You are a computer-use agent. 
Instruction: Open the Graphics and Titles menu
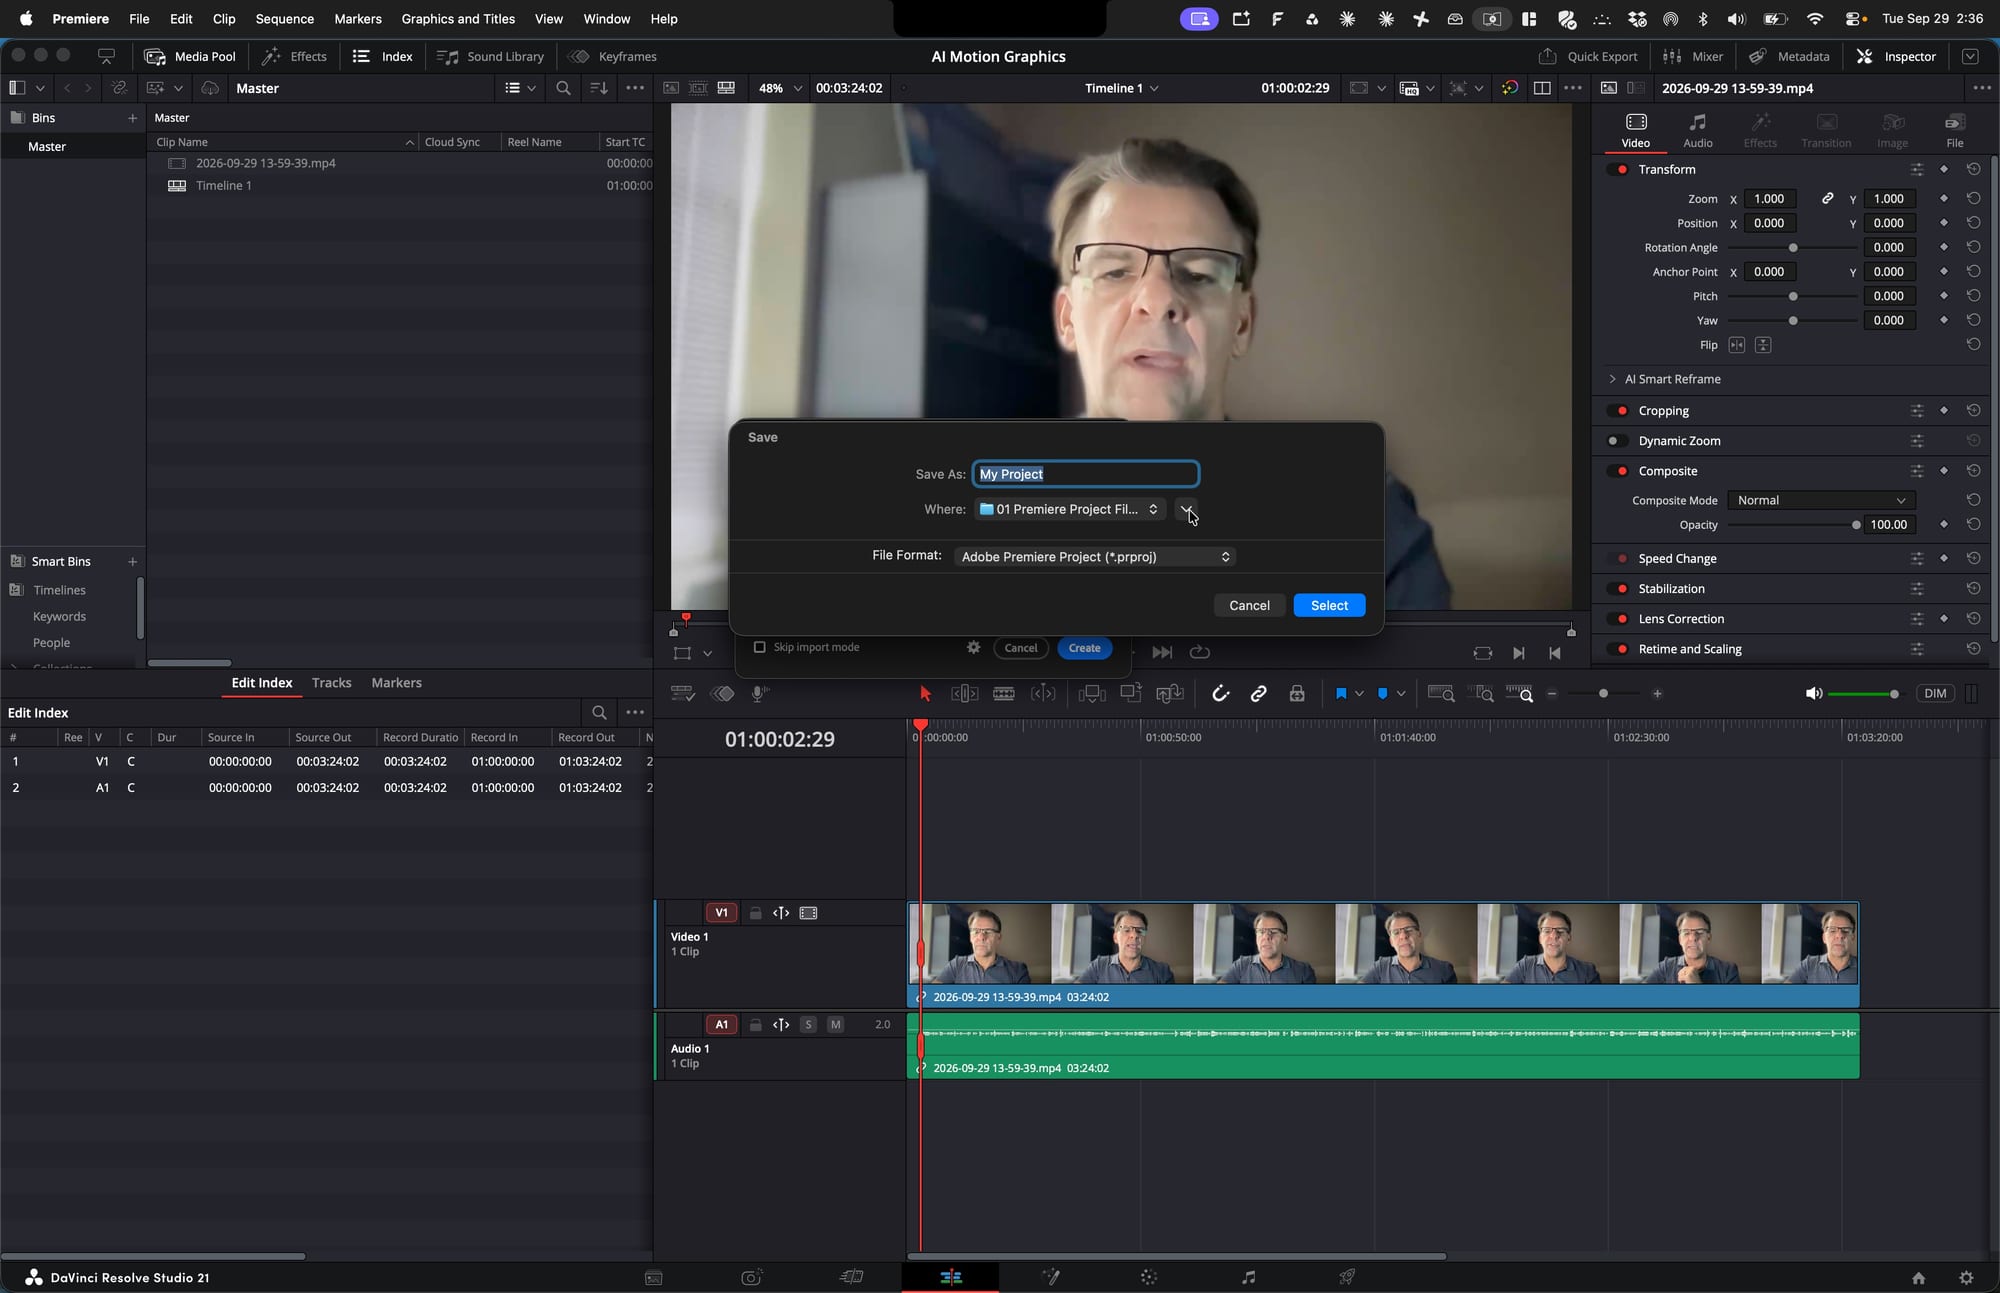458,19
